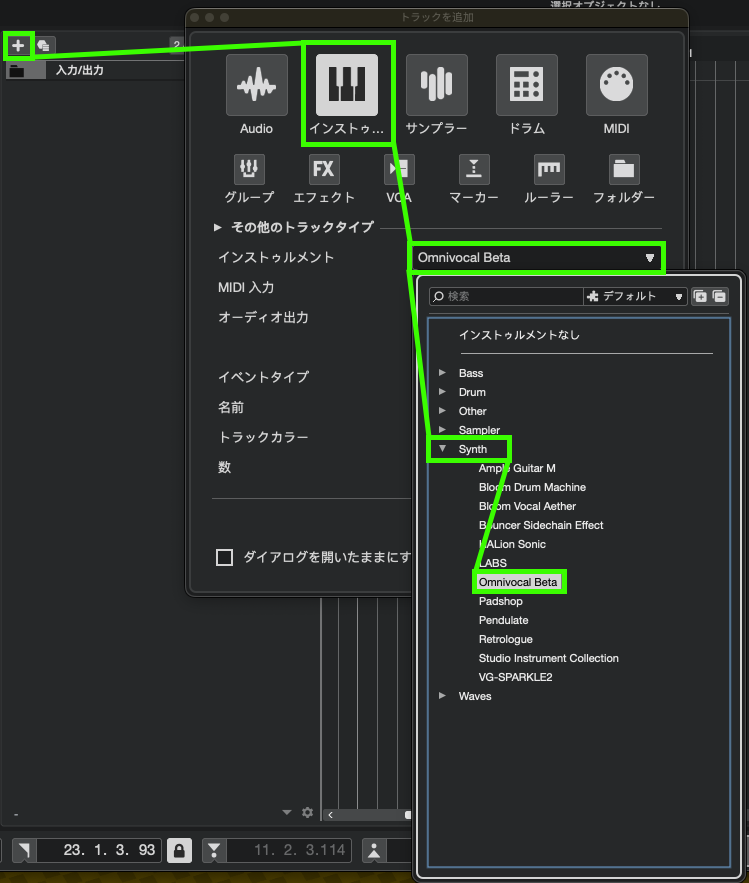Select the Drum track type icon
The image size is (749, 883).
[x=527, y=86]
